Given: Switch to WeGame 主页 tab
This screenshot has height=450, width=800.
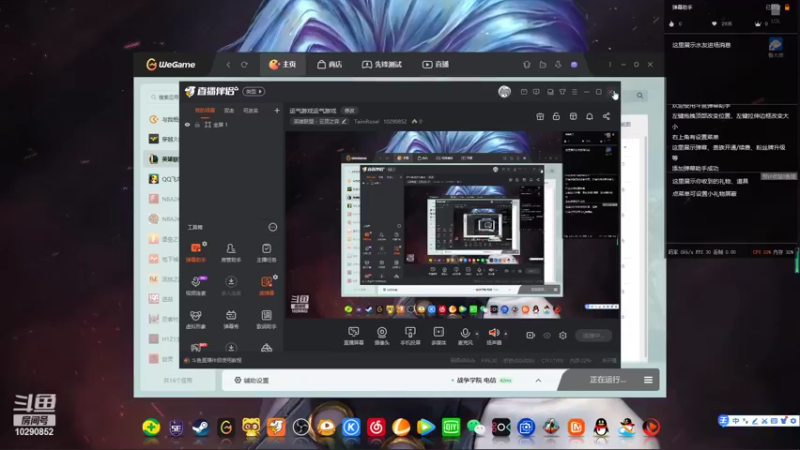Looking at the screenshot, I should [x=283, y=64].
